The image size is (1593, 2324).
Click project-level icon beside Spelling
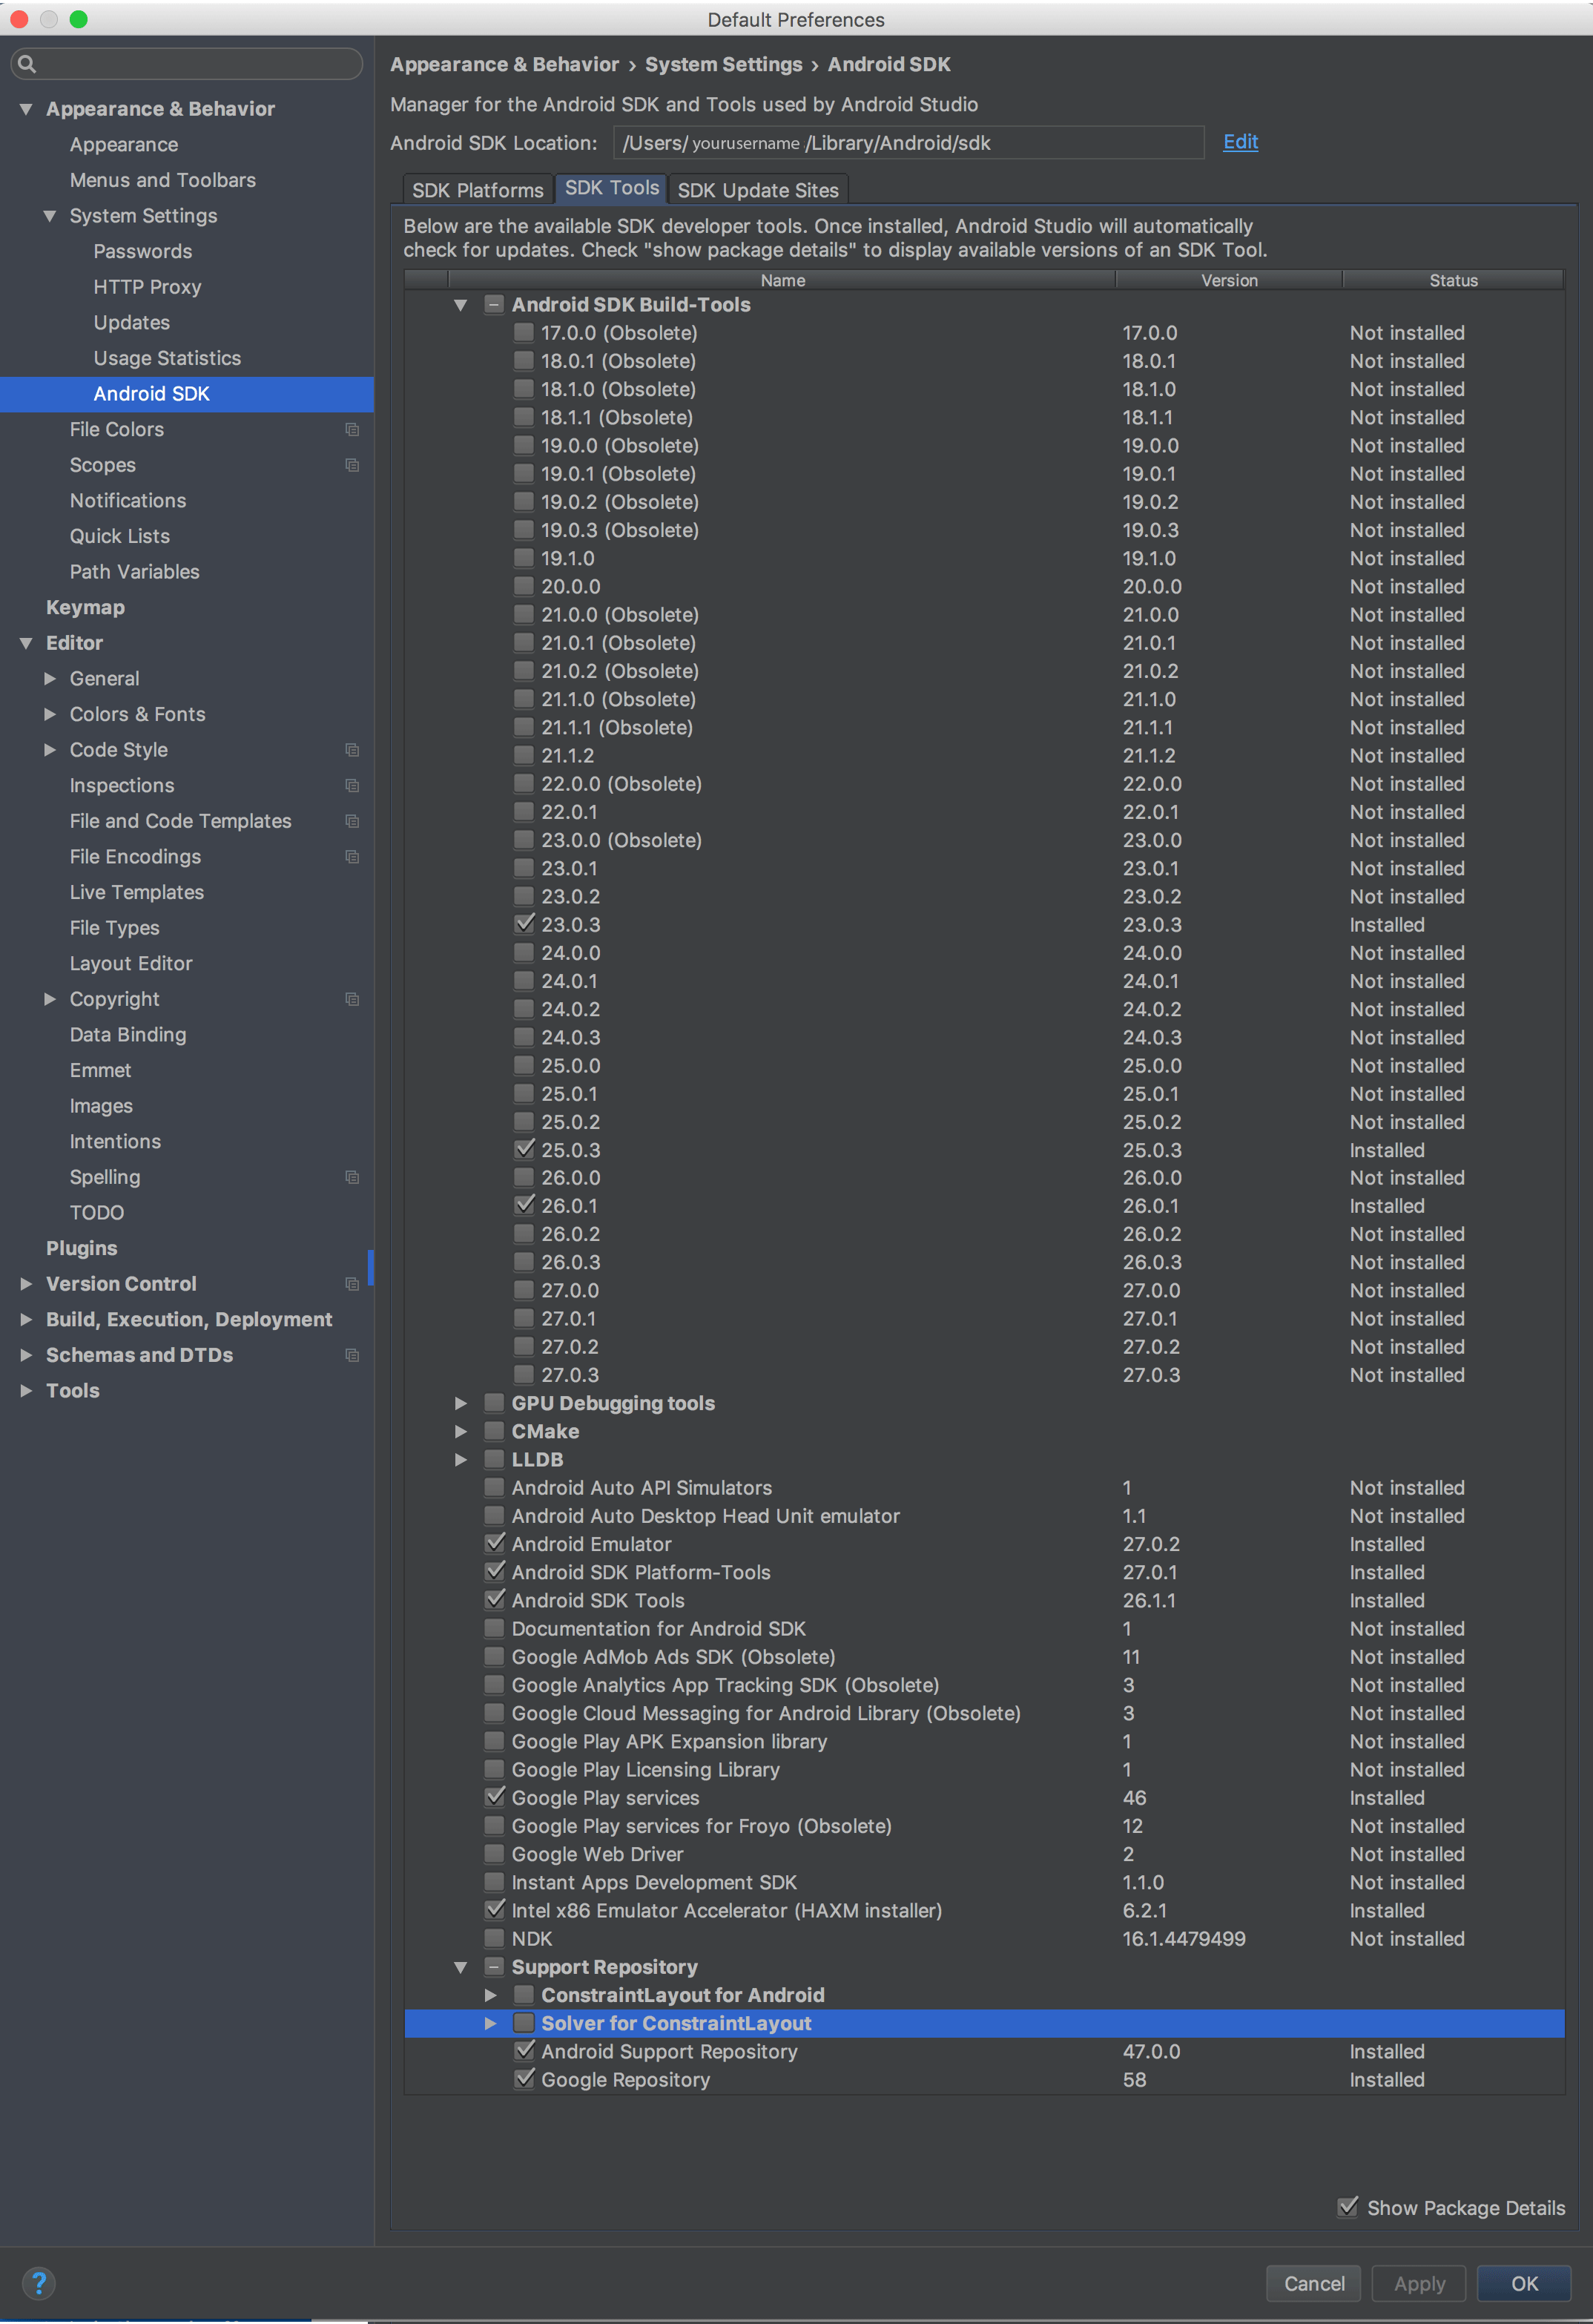tap(352, 1177)
